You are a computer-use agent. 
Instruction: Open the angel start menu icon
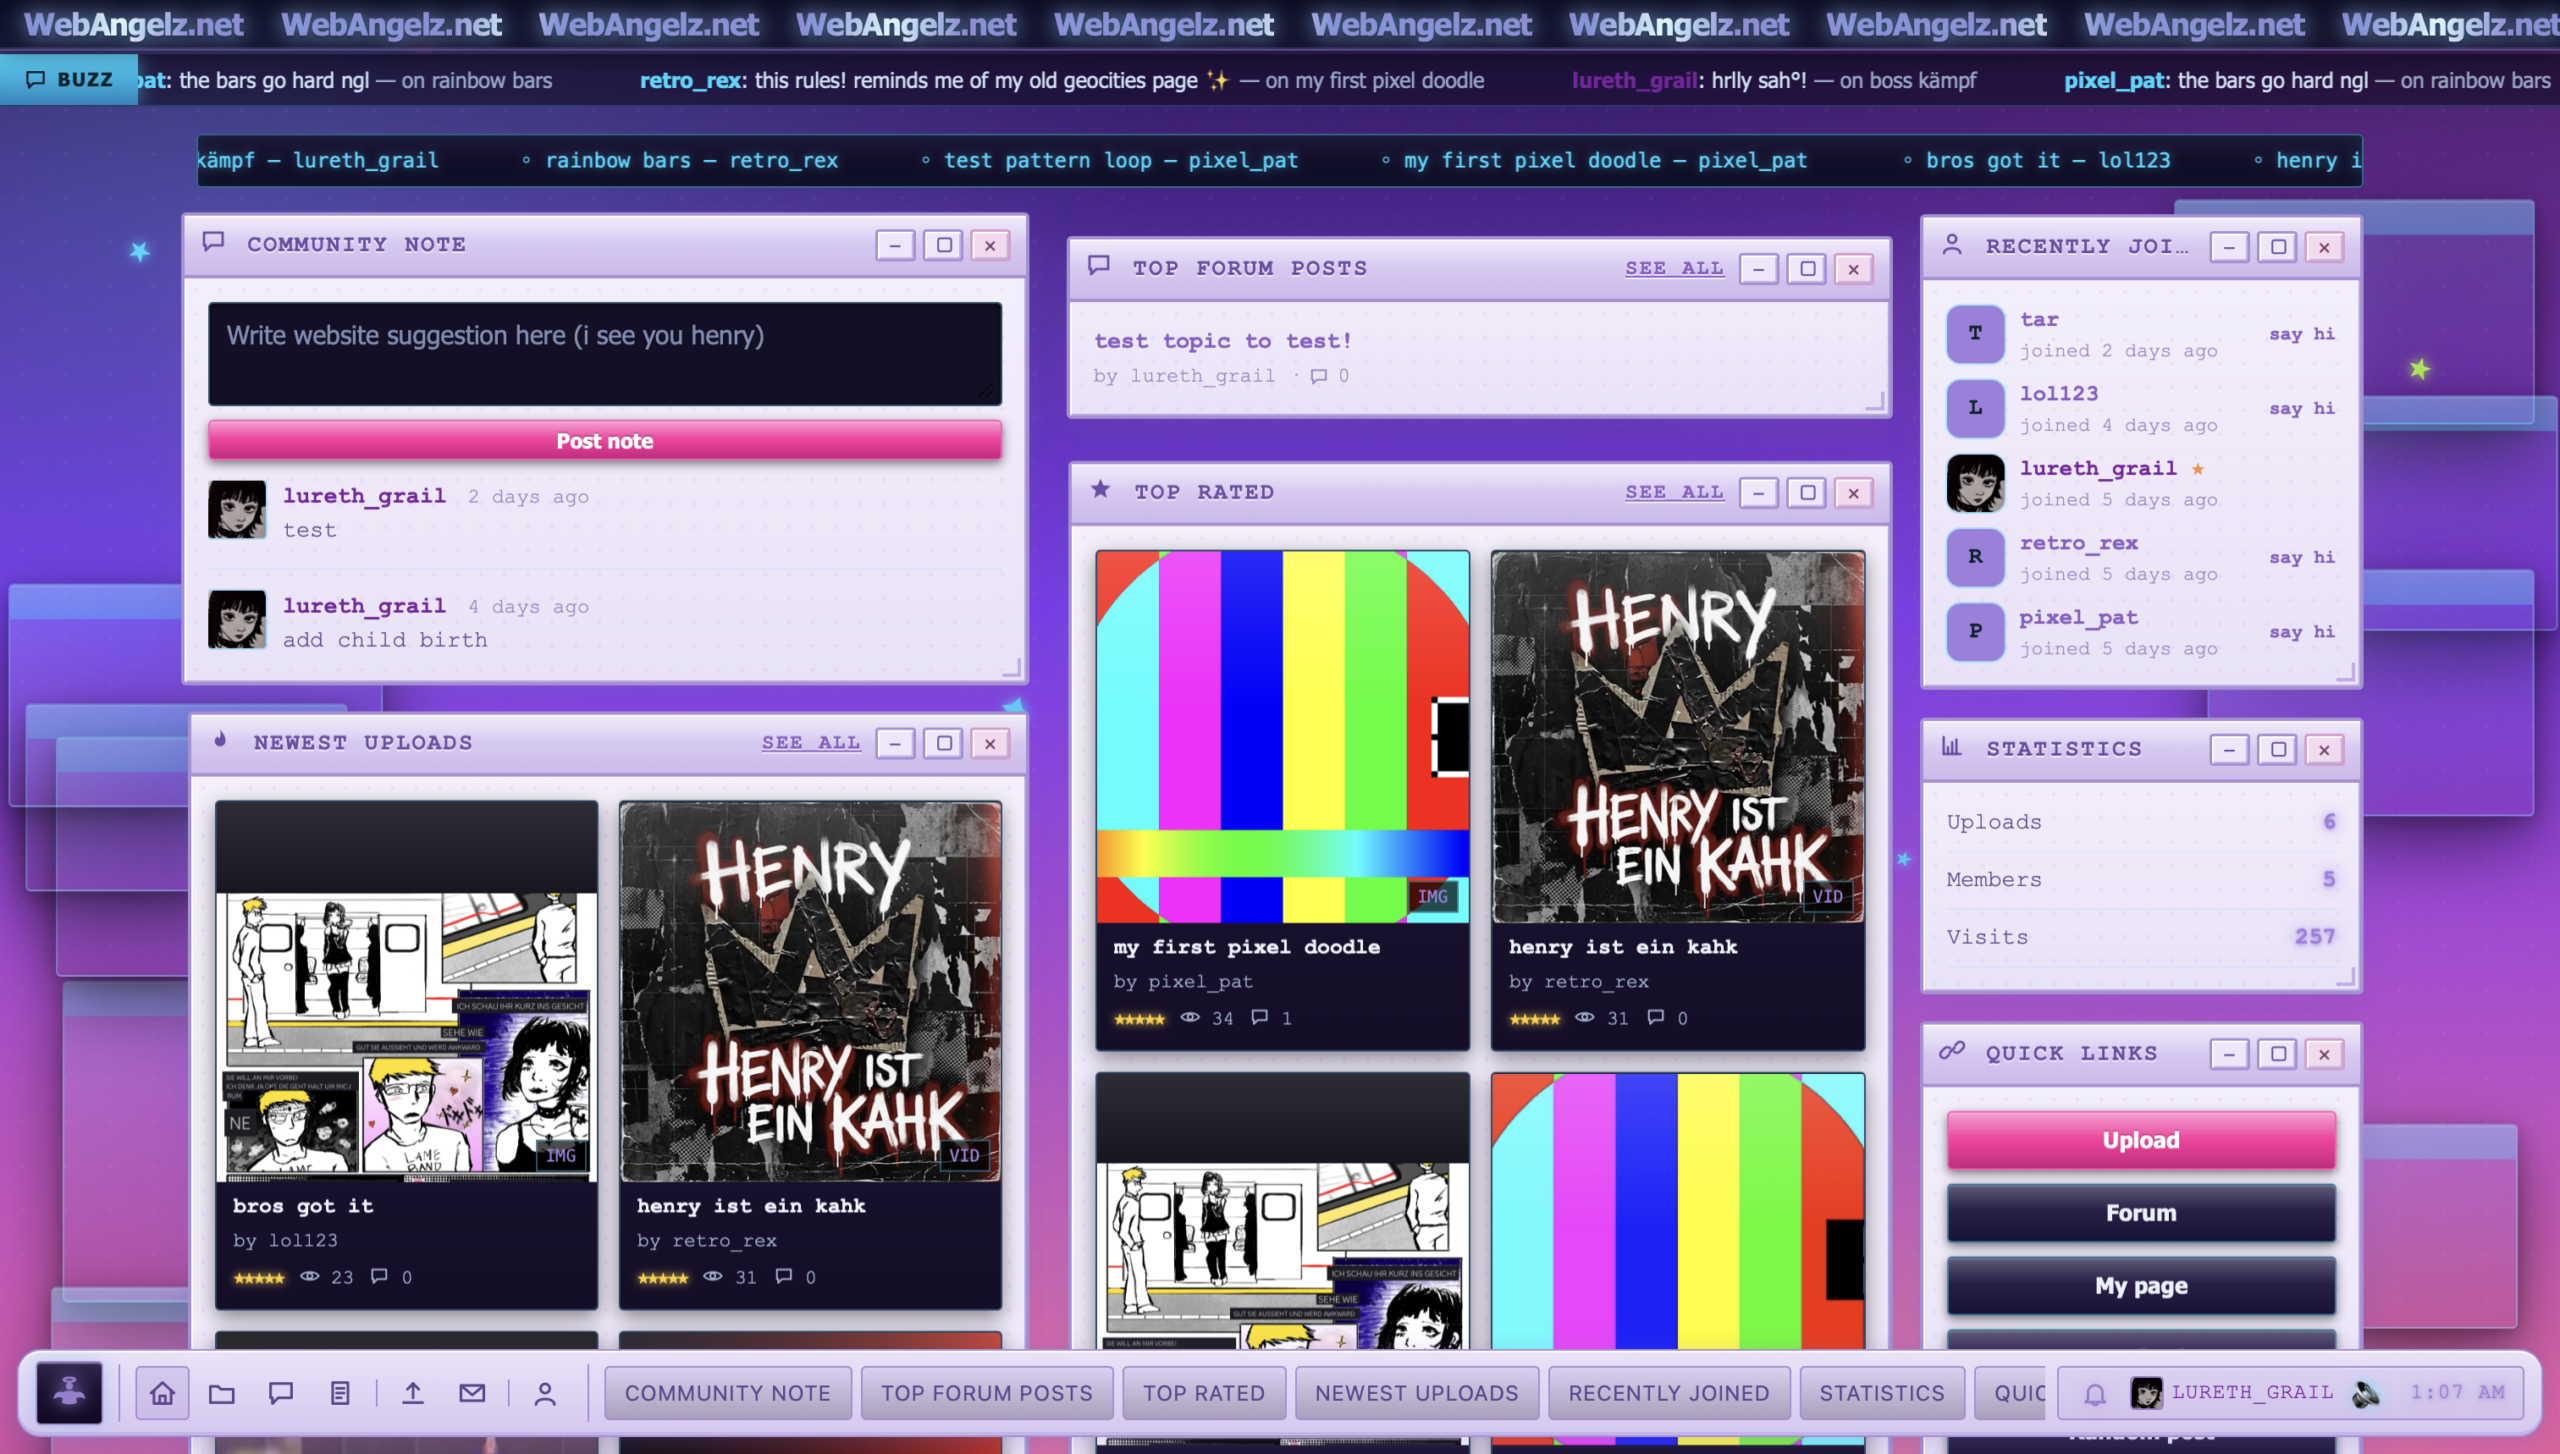point(69,1392)
